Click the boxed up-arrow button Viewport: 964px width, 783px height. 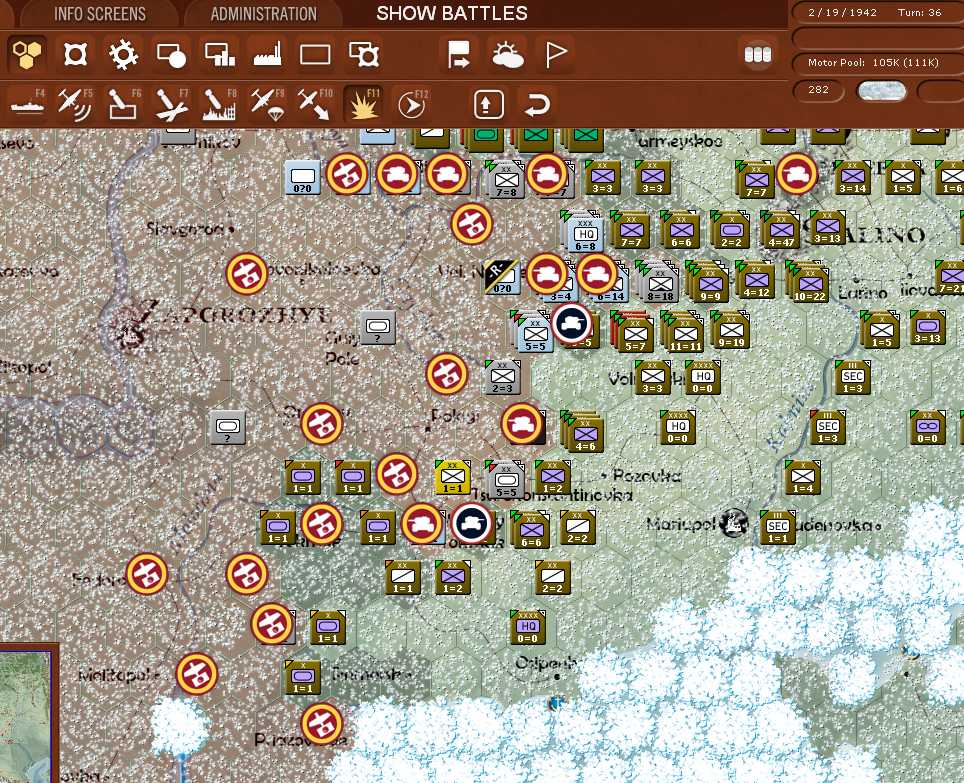click(x=489, y=104)
